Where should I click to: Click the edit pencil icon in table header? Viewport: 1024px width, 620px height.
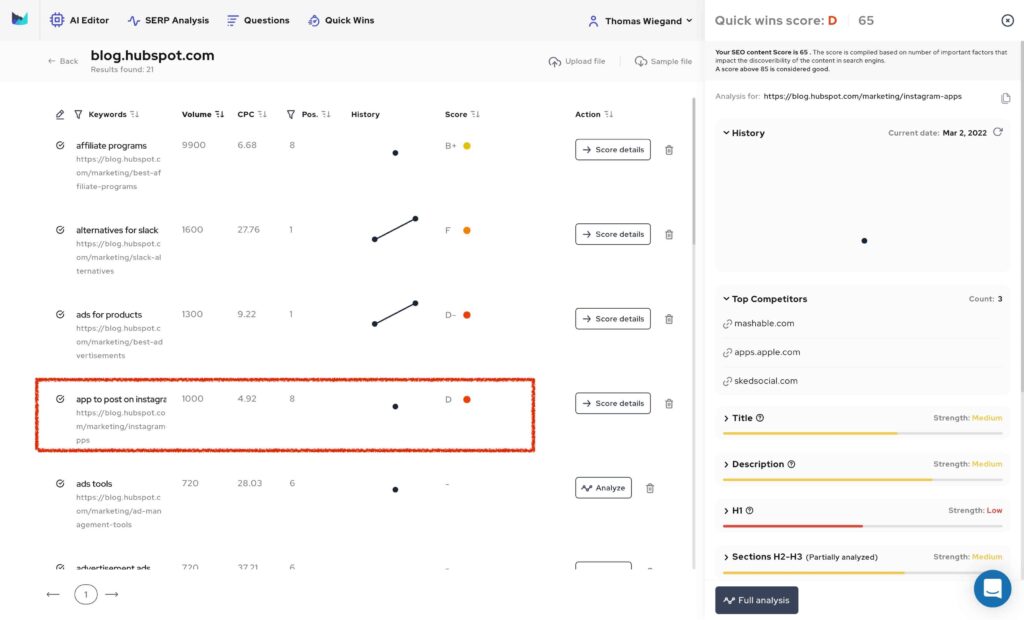(59, 114)
